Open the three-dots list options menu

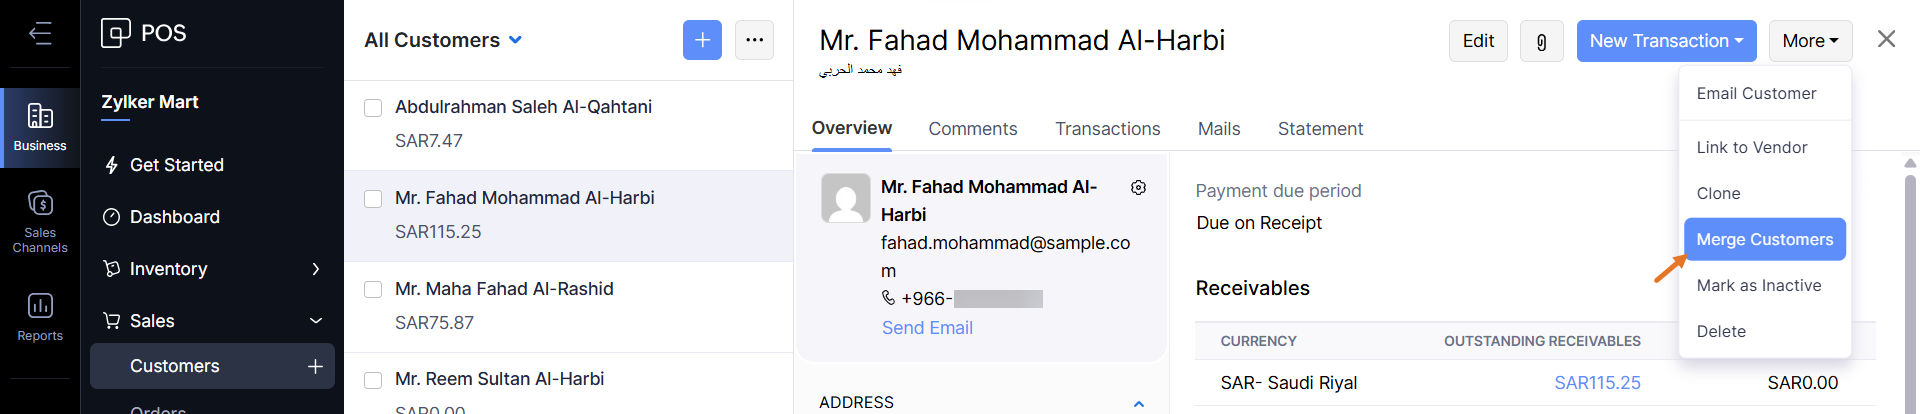tap(754, 40)
